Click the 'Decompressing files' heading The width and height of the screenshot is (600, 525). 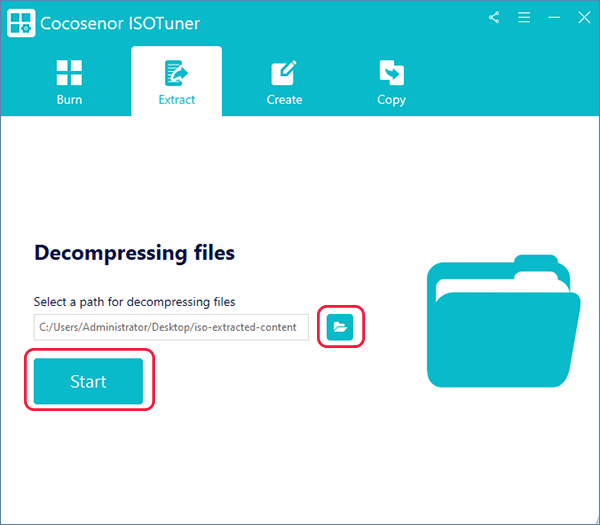tap(134, 253)
